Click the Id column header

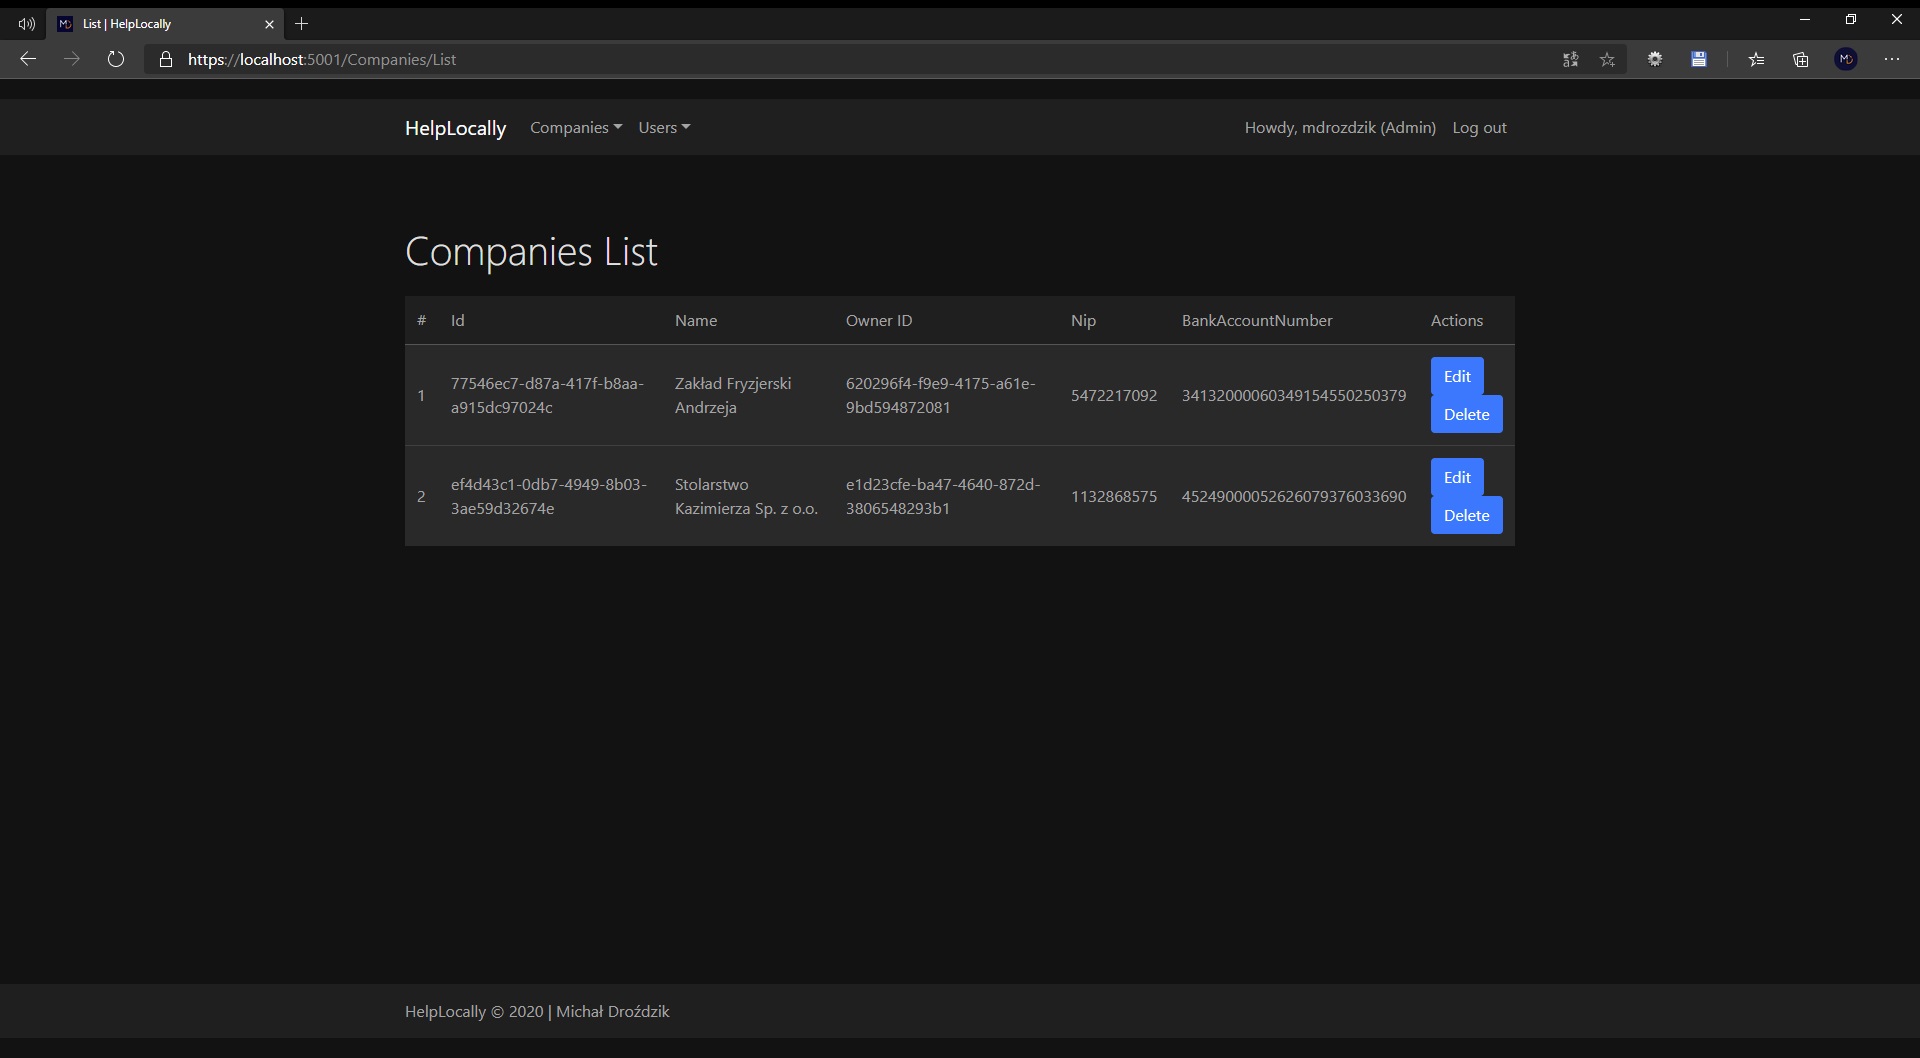click(x=458, y=320)
